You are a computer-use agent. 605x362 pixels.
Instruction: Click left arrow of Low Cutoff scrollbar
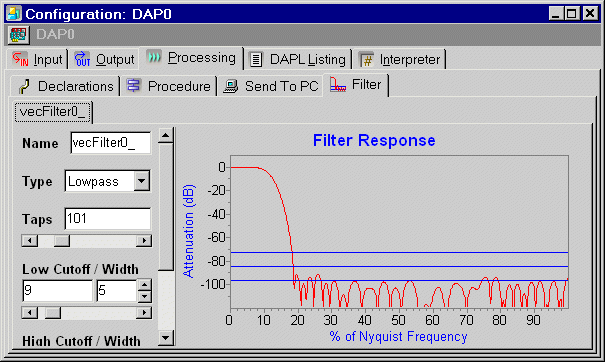click(x=30, y=312)
